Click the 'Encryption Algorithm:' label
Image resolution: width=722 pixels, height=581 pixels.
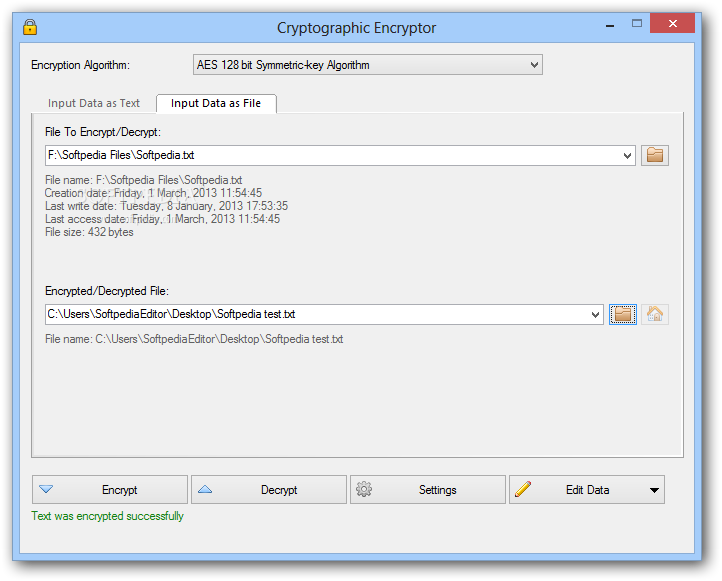pos(81,65)
